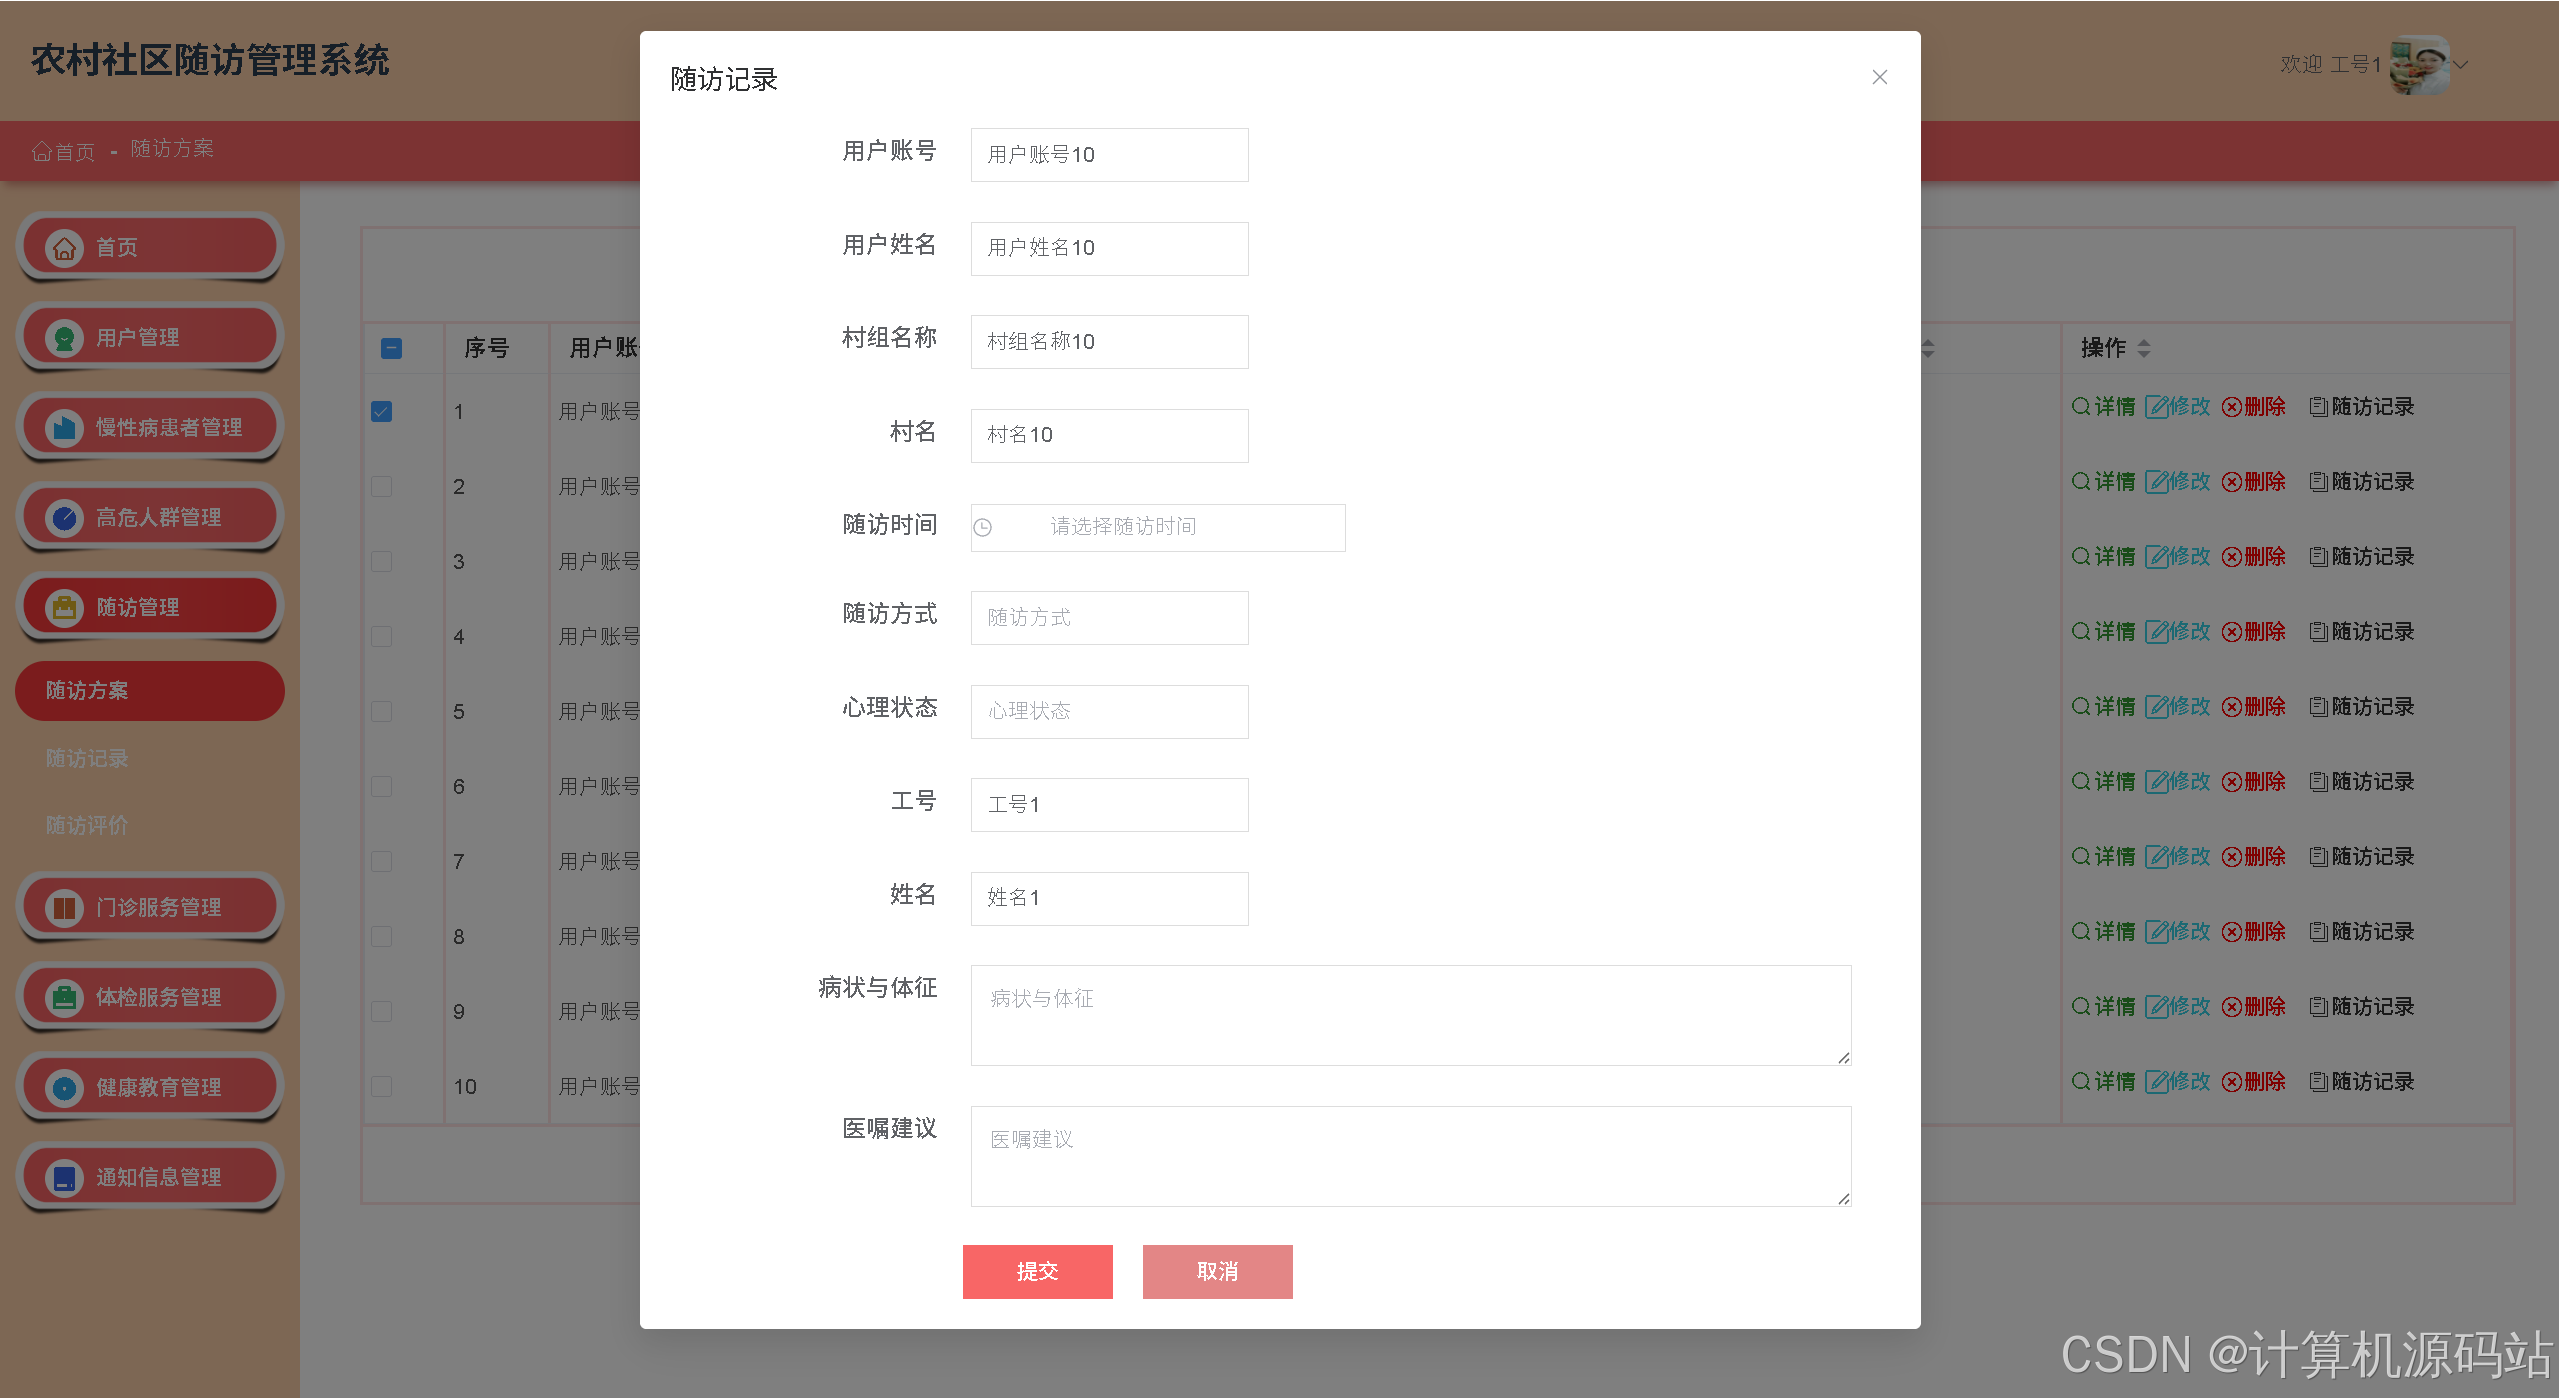Go to 首页 in the sidebar
This screenshot has height=1398, width=2559.
tap(150, 247)
